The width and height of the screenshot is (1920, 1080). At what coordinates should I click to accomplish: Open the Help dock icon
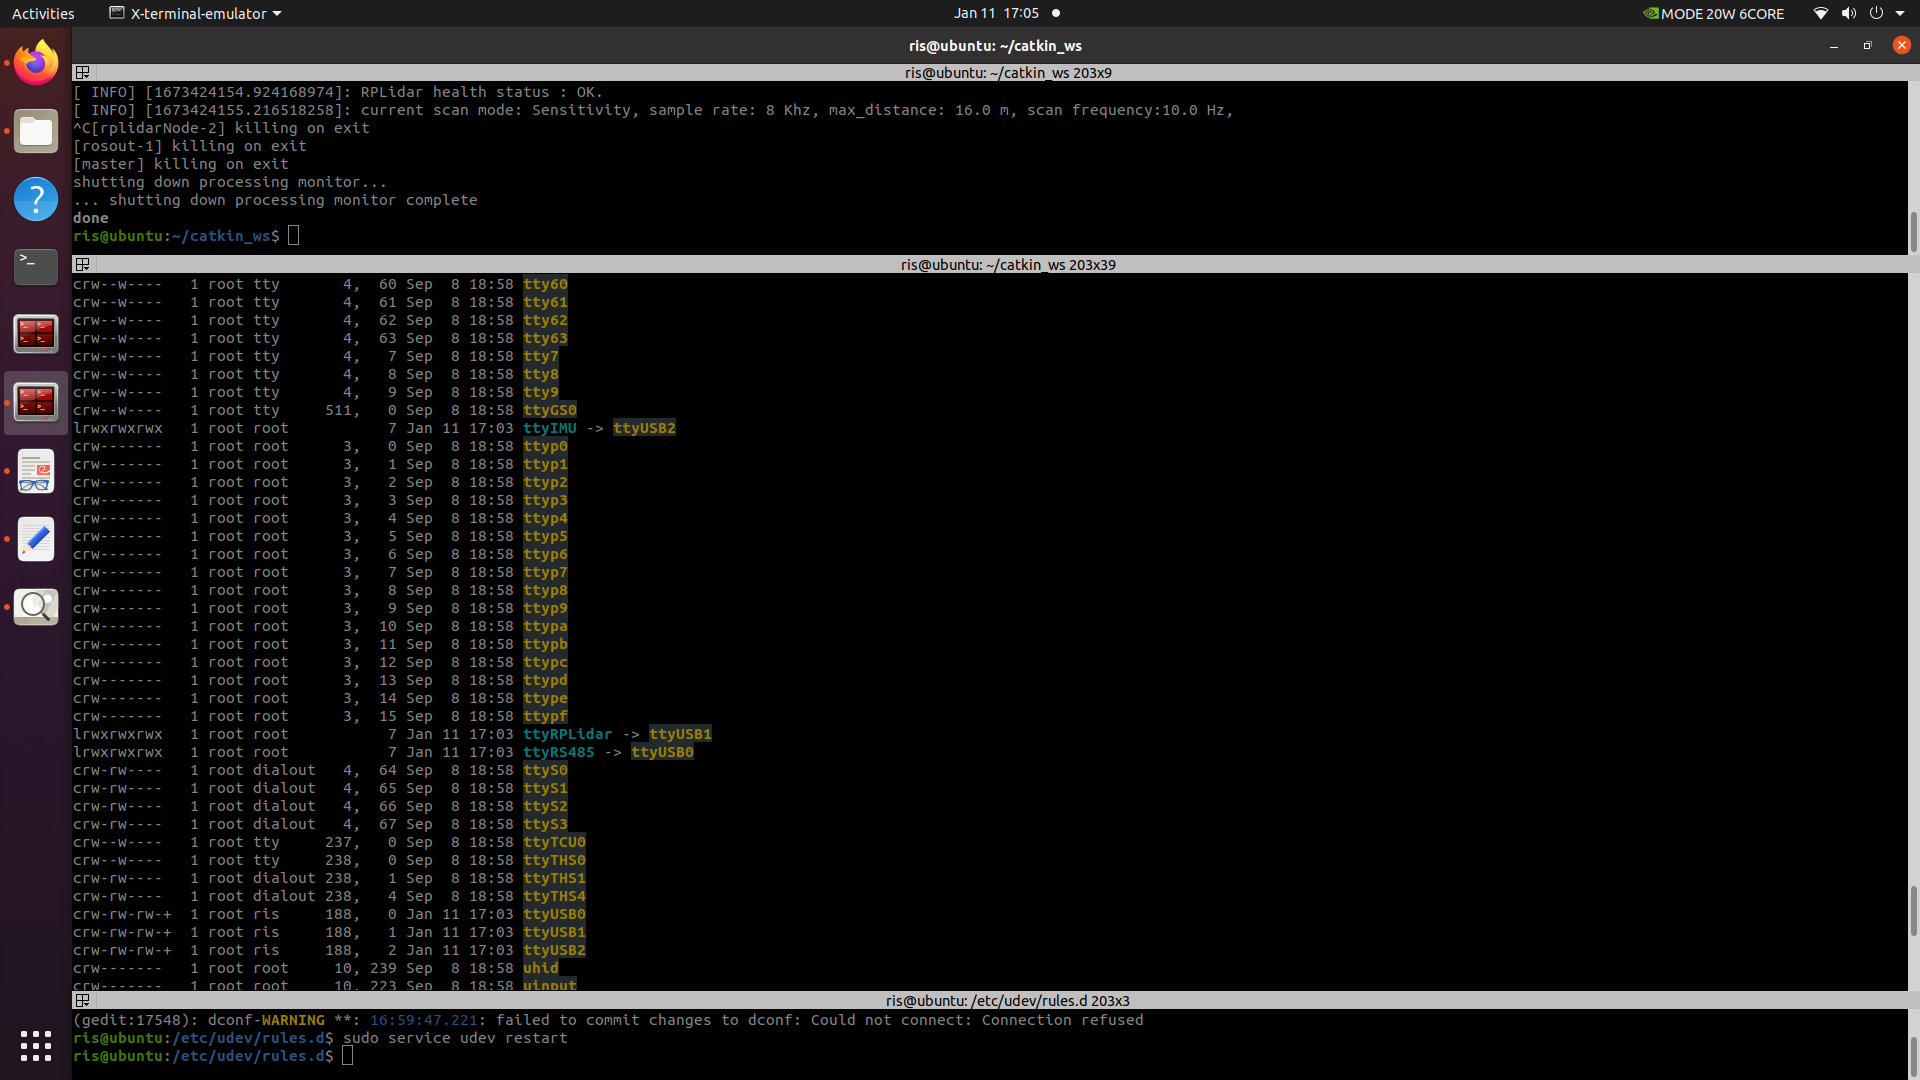[36, 199]
